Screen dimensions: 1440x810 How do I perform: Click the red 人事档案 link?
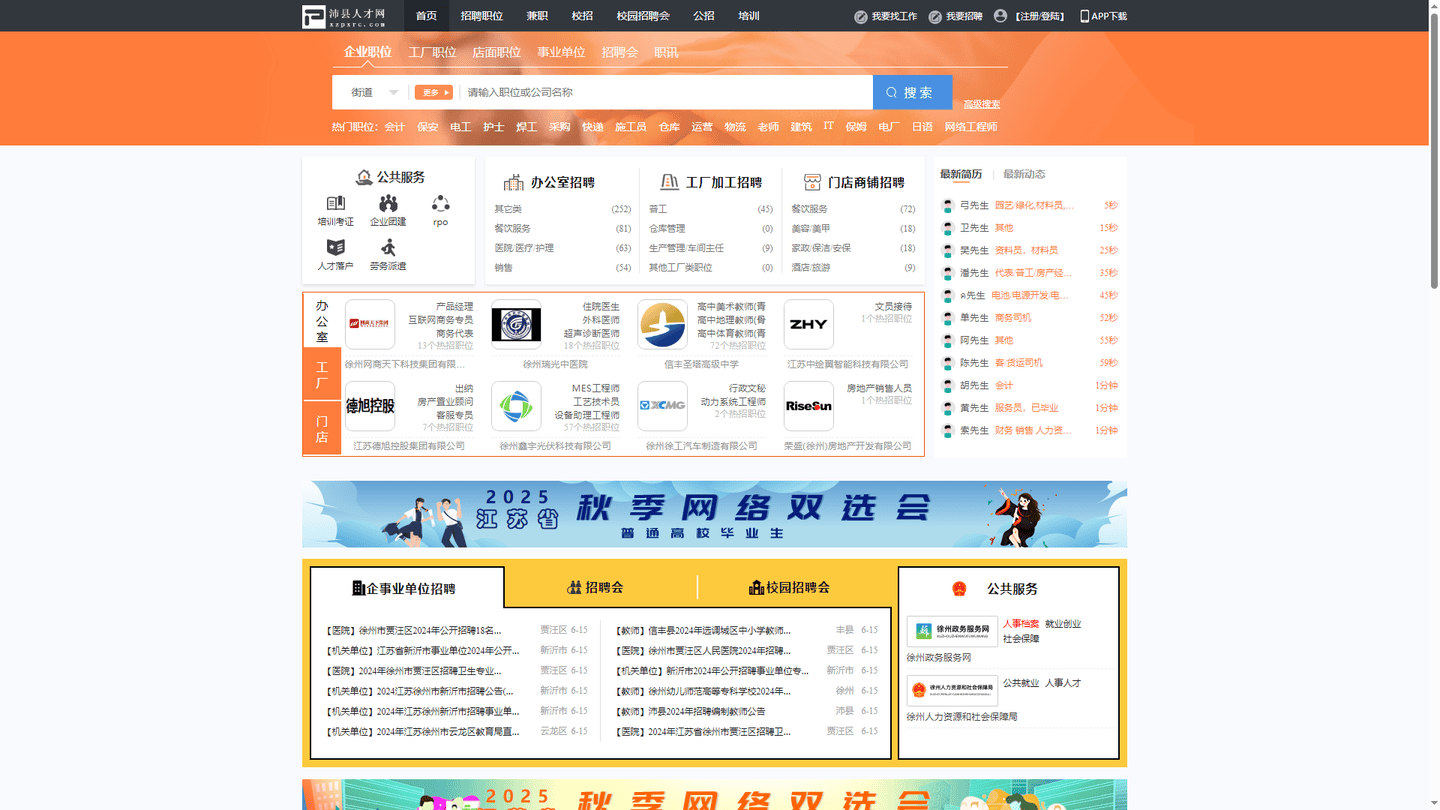point(1021,624)
